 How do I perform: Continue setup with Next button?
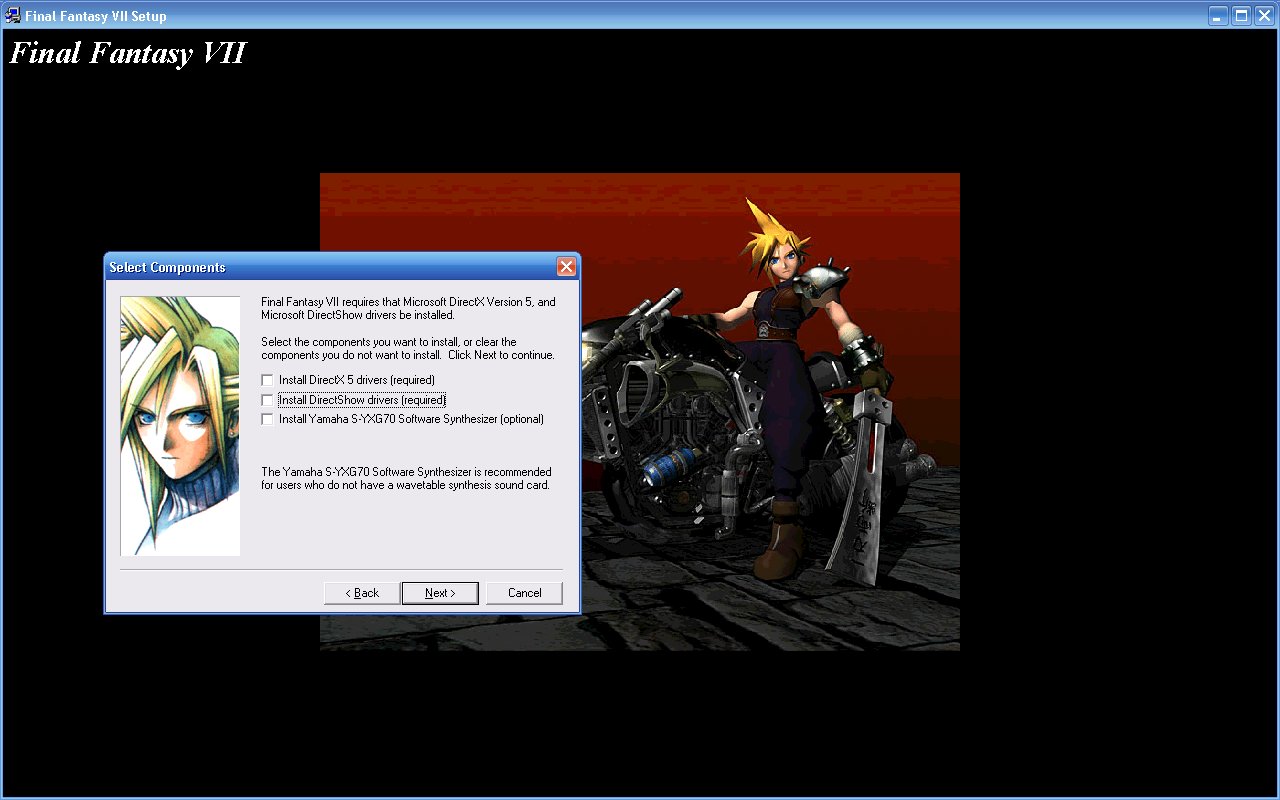point(440,593)
